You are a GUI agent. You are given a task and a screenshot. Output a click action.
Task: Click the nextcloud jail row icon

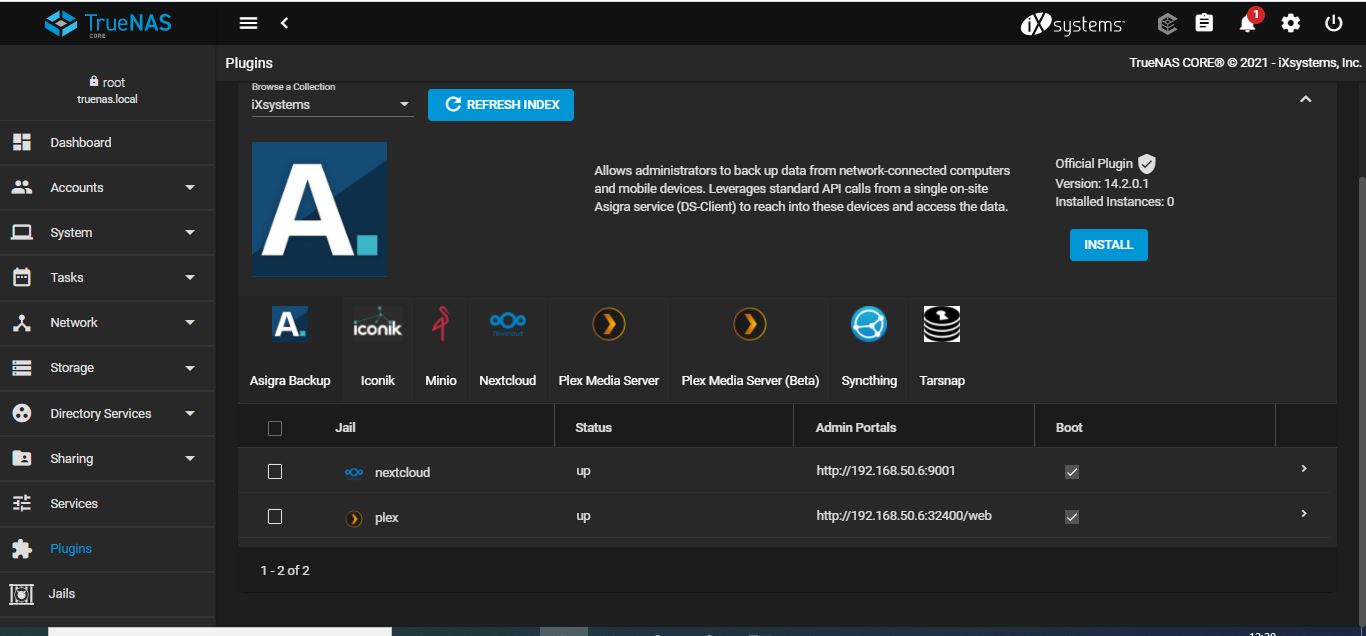click(x=354, y=473)
